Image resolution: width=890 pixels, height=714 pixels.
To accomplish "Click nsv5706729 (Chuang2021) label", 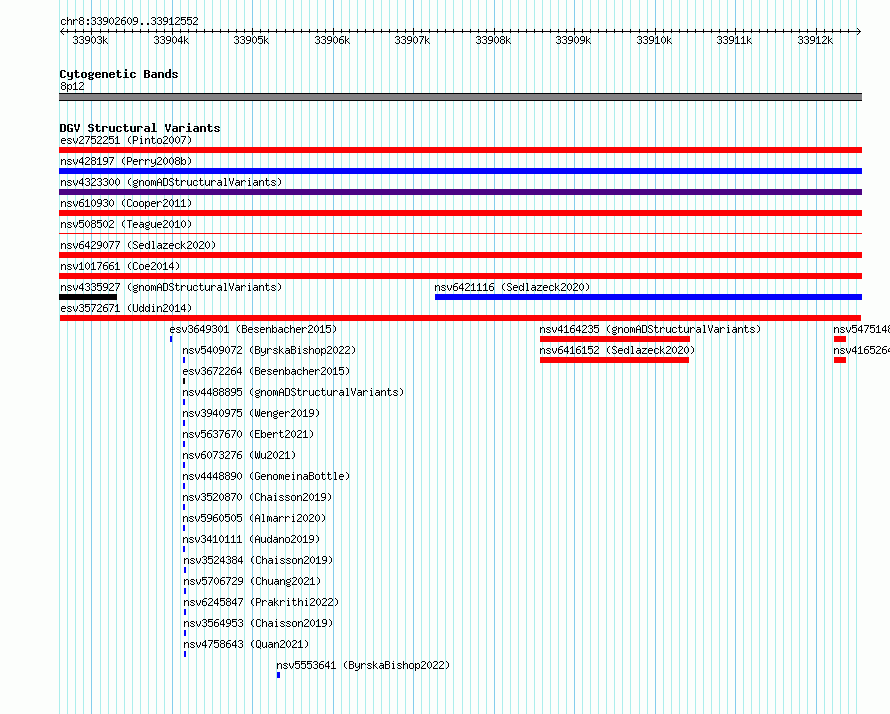I will click(x=252, y=581).
